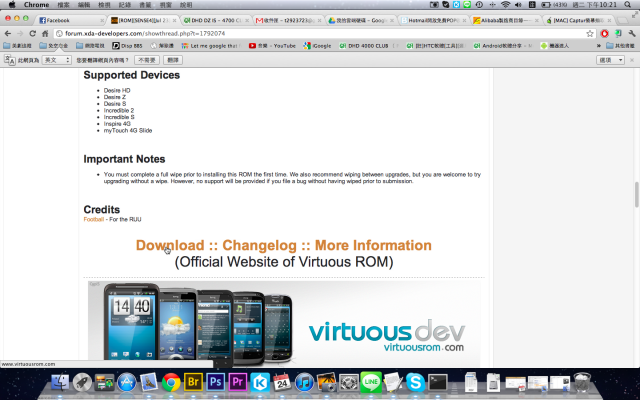Follow the Football credits link
The width and height of the screenshot is (640, 400).
pyautogui.click(x=93, y=219)
